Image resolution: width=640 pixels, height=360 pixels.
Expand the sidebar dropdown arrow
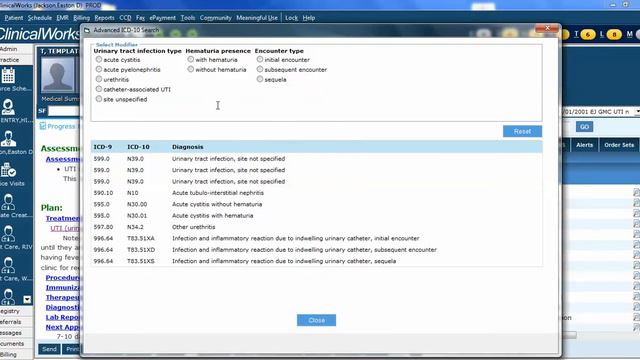click(27, 300)
